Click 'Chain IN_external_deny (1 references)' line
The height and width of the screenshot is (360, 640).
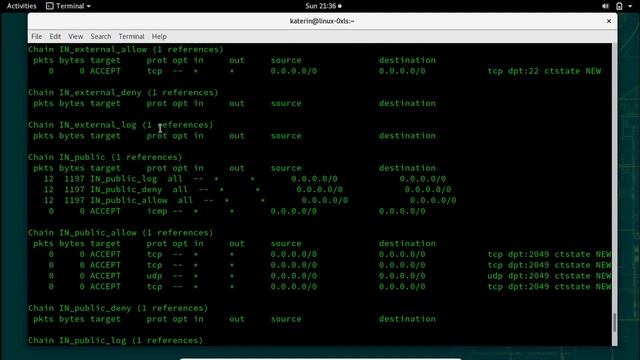pos(123,92)
